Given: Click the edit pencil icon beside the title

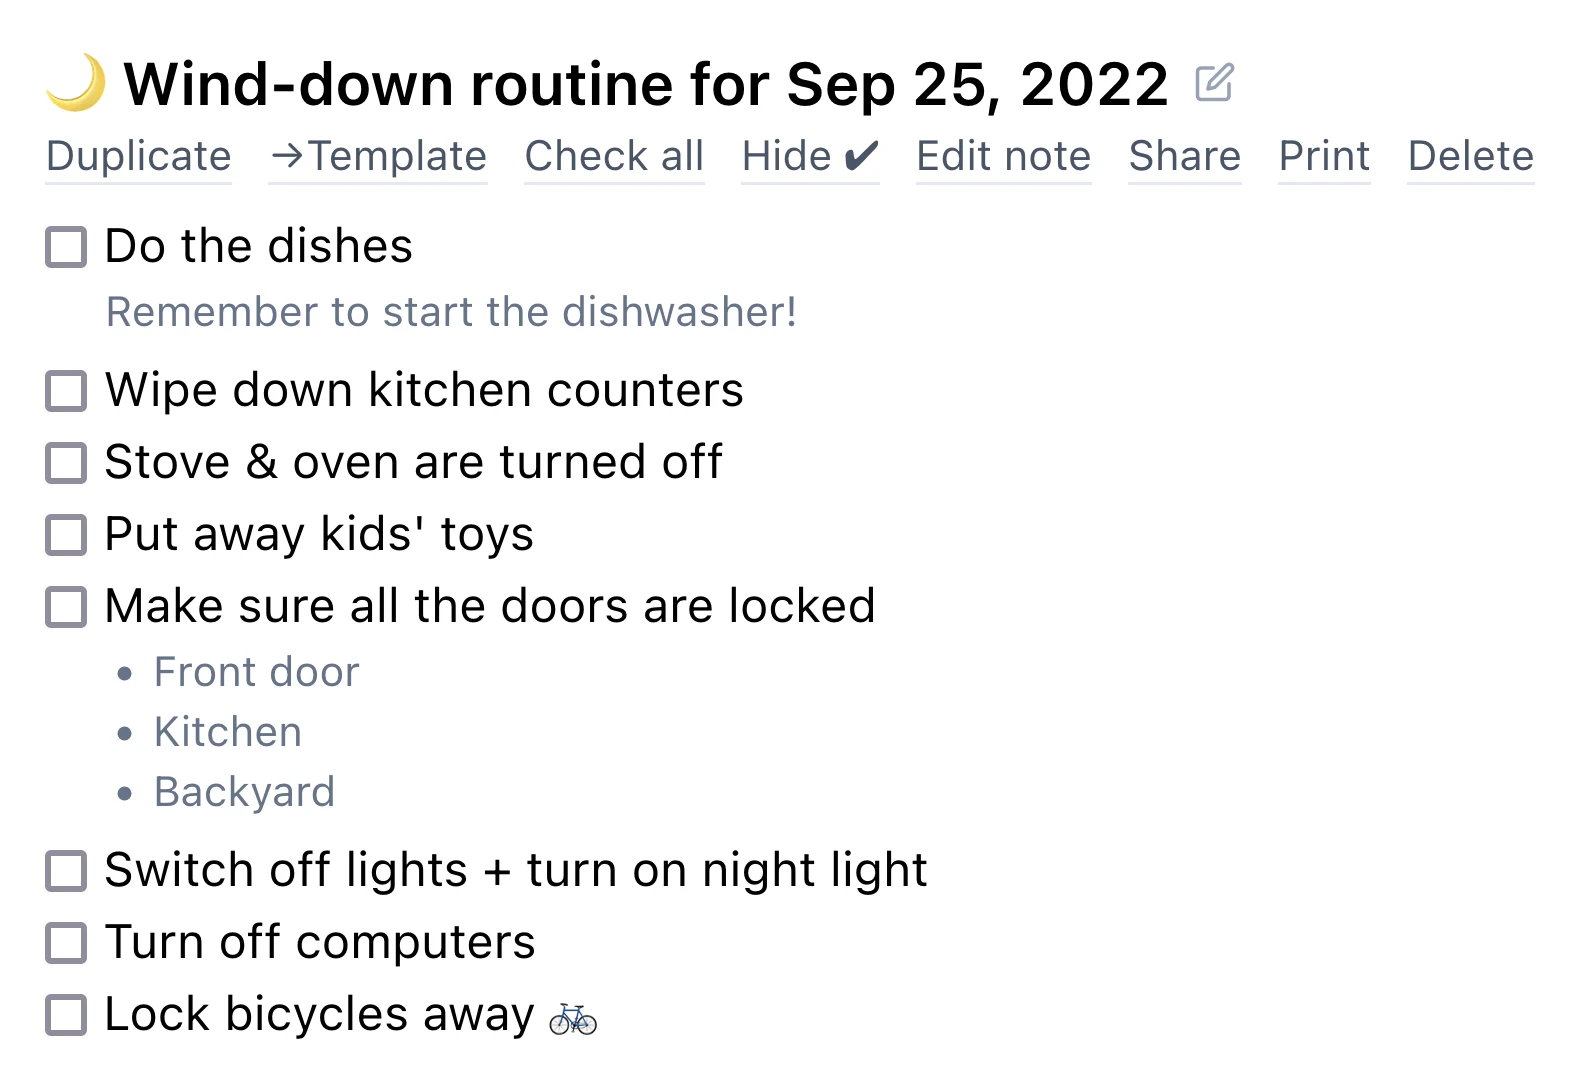Looking at the screenshot, I should 1215,82.
